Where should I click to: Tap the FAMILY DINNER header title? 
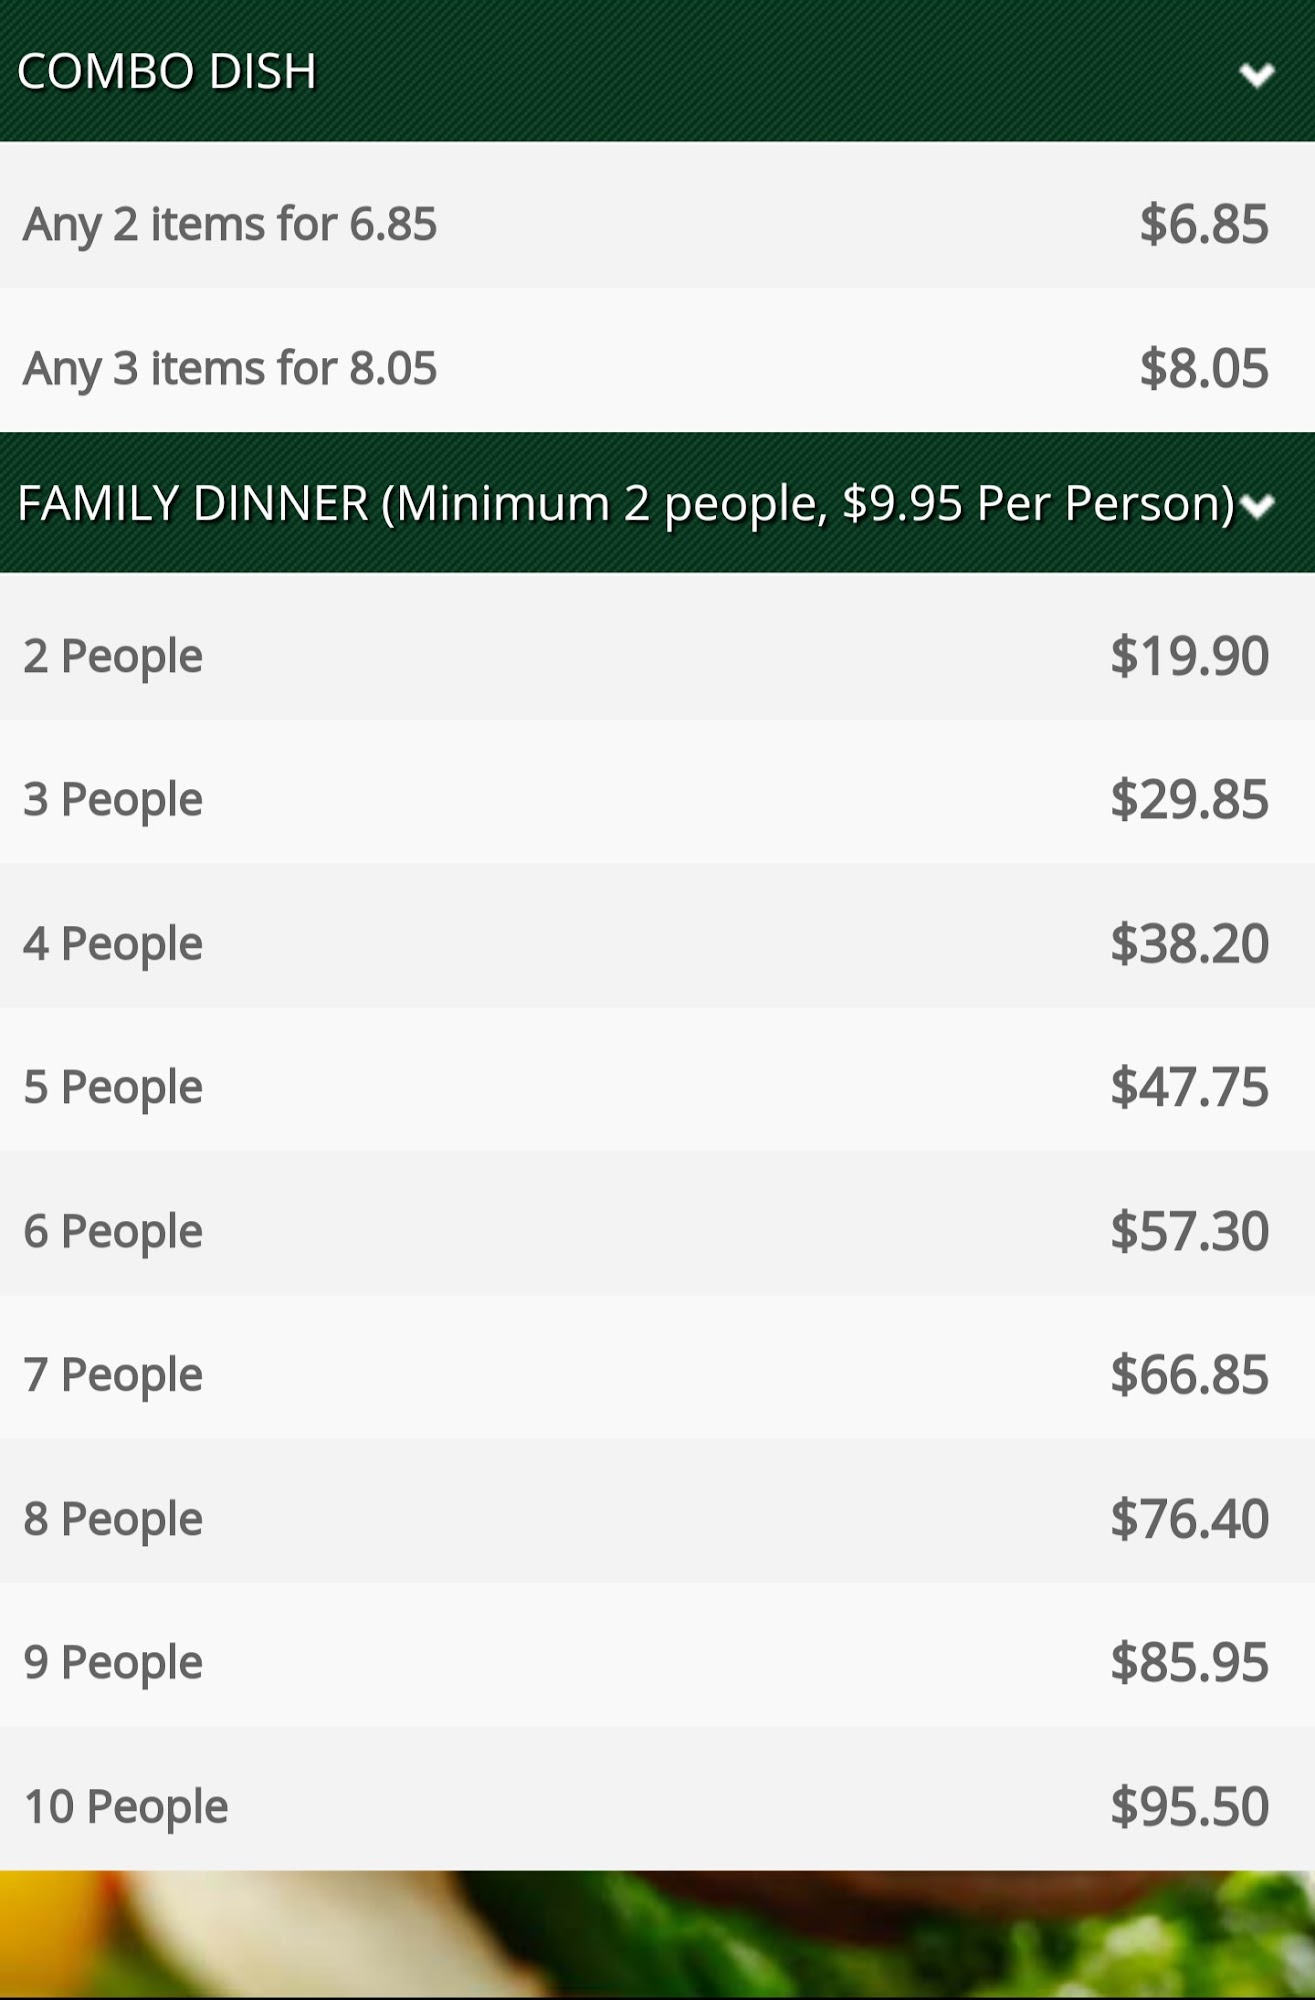(625, 503)
